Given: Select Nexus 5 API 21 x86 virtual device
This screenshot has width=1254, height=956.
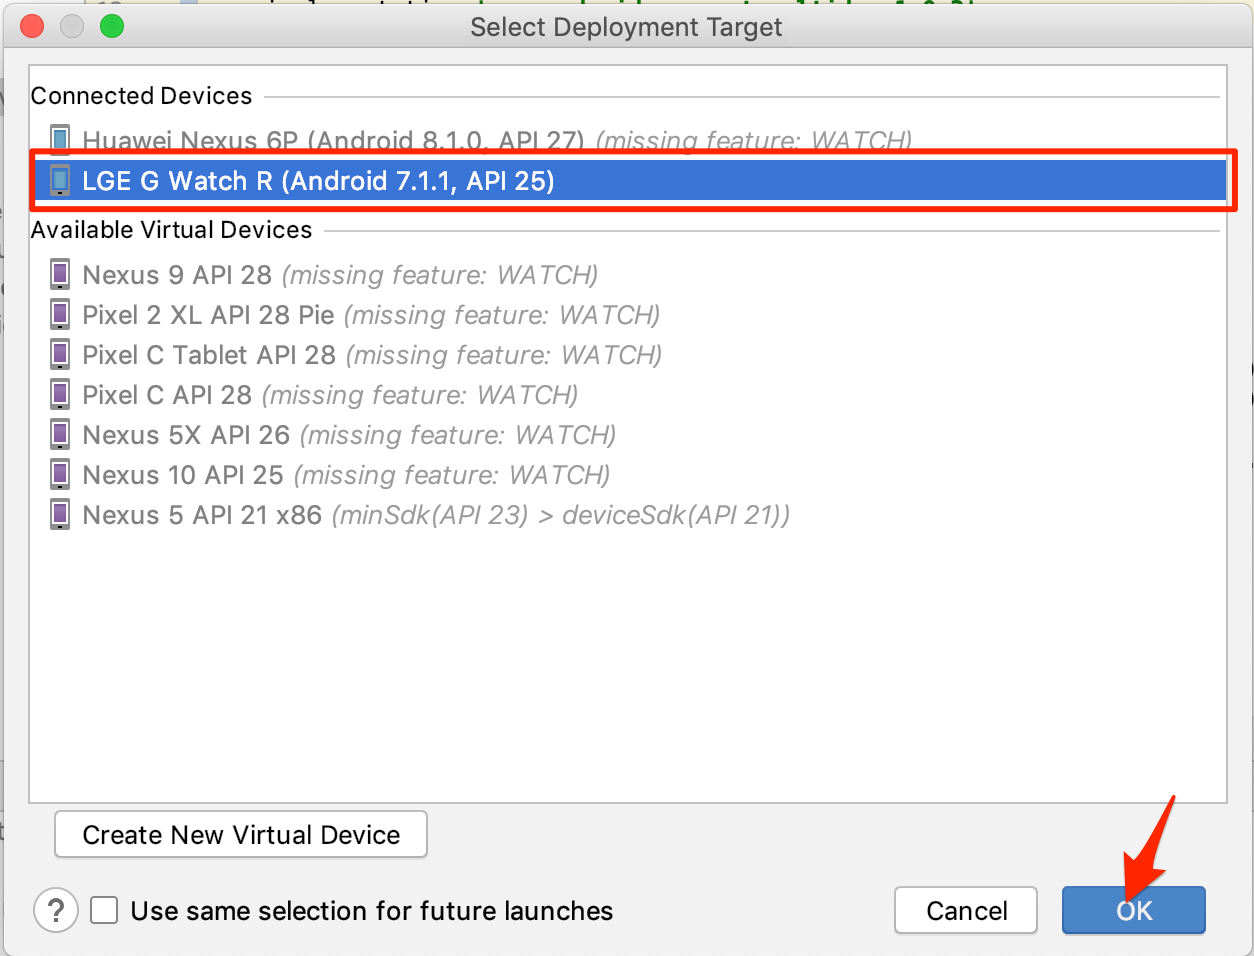Looking at the screenshot, I should click(x=202, y=515).
